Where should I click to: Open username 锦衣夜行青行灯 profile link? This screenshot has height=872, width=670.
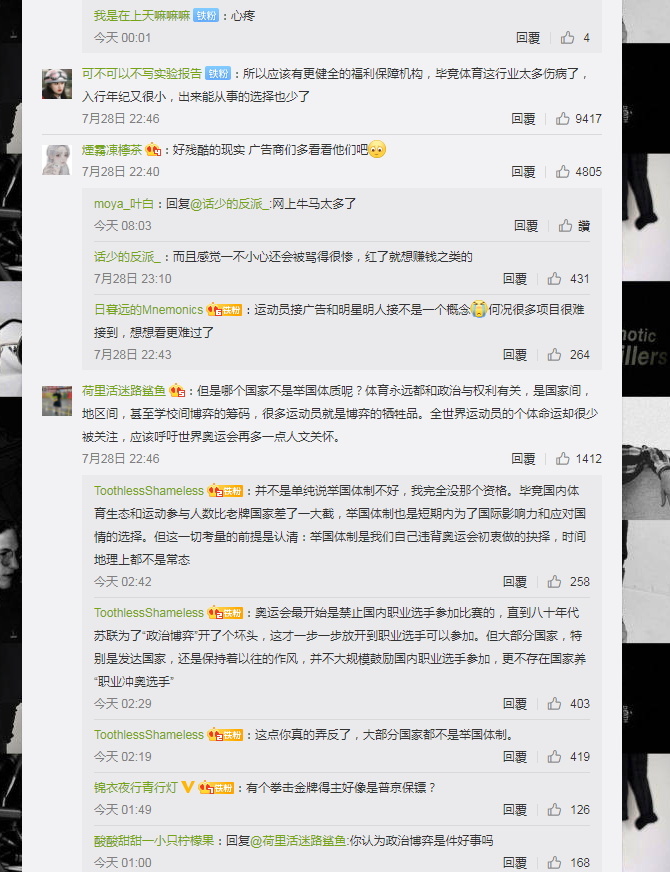point(136,787)
